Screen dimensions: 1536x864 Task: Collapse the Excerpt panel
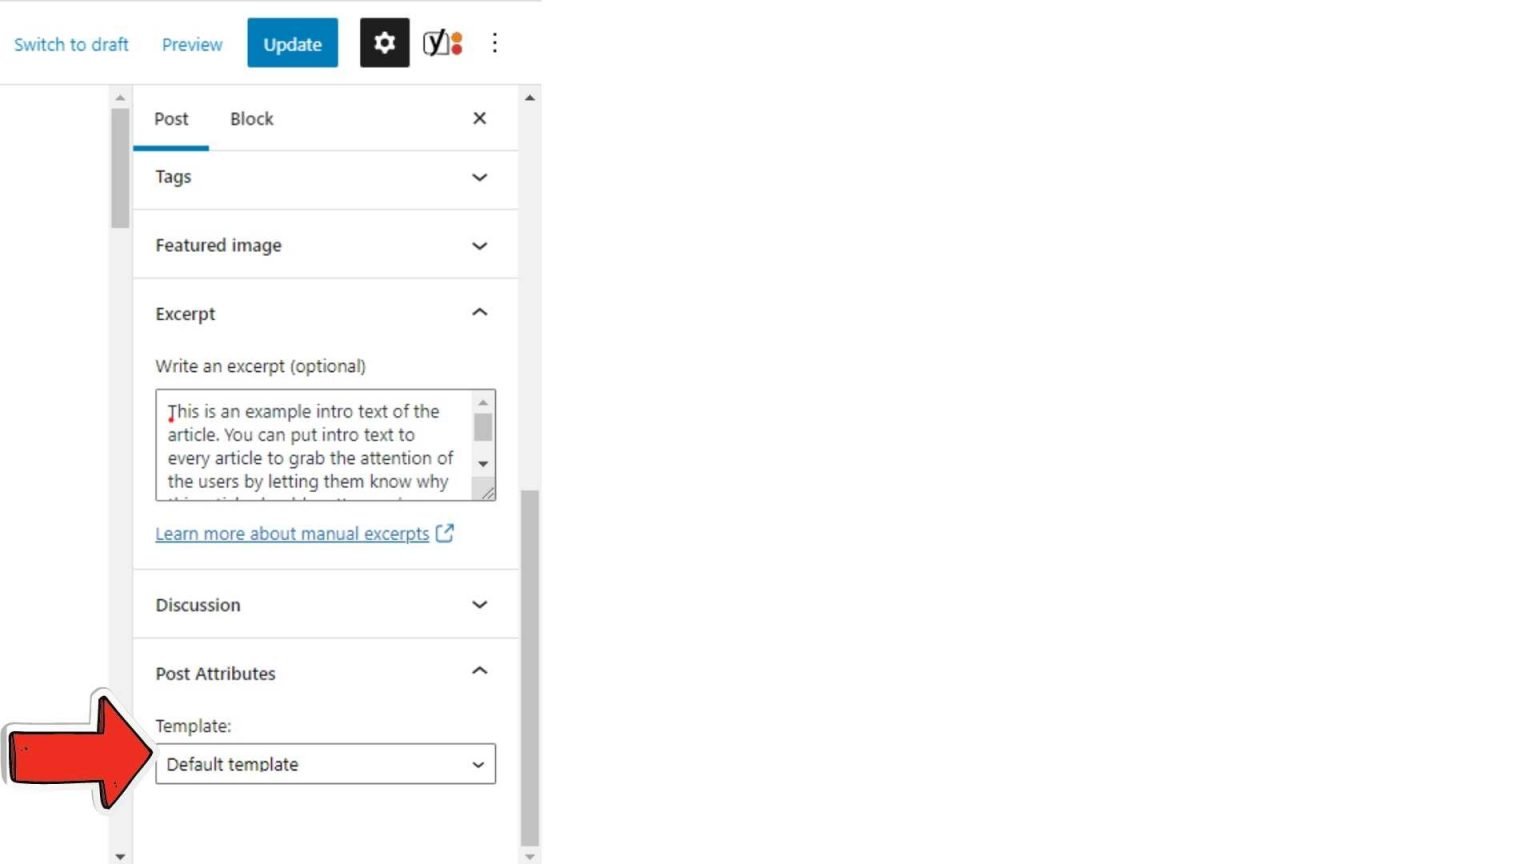tap(326, 313)
